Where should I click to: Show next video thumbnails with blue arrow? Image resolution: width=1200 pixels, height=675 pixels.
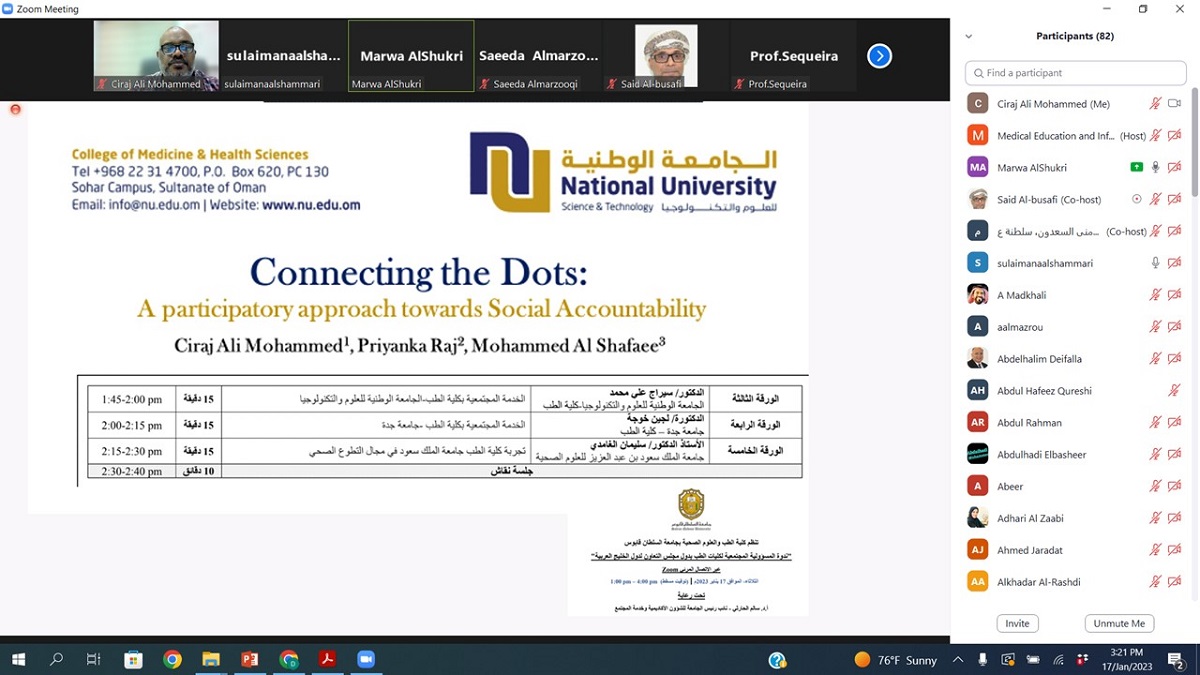[x=879, y=56]
